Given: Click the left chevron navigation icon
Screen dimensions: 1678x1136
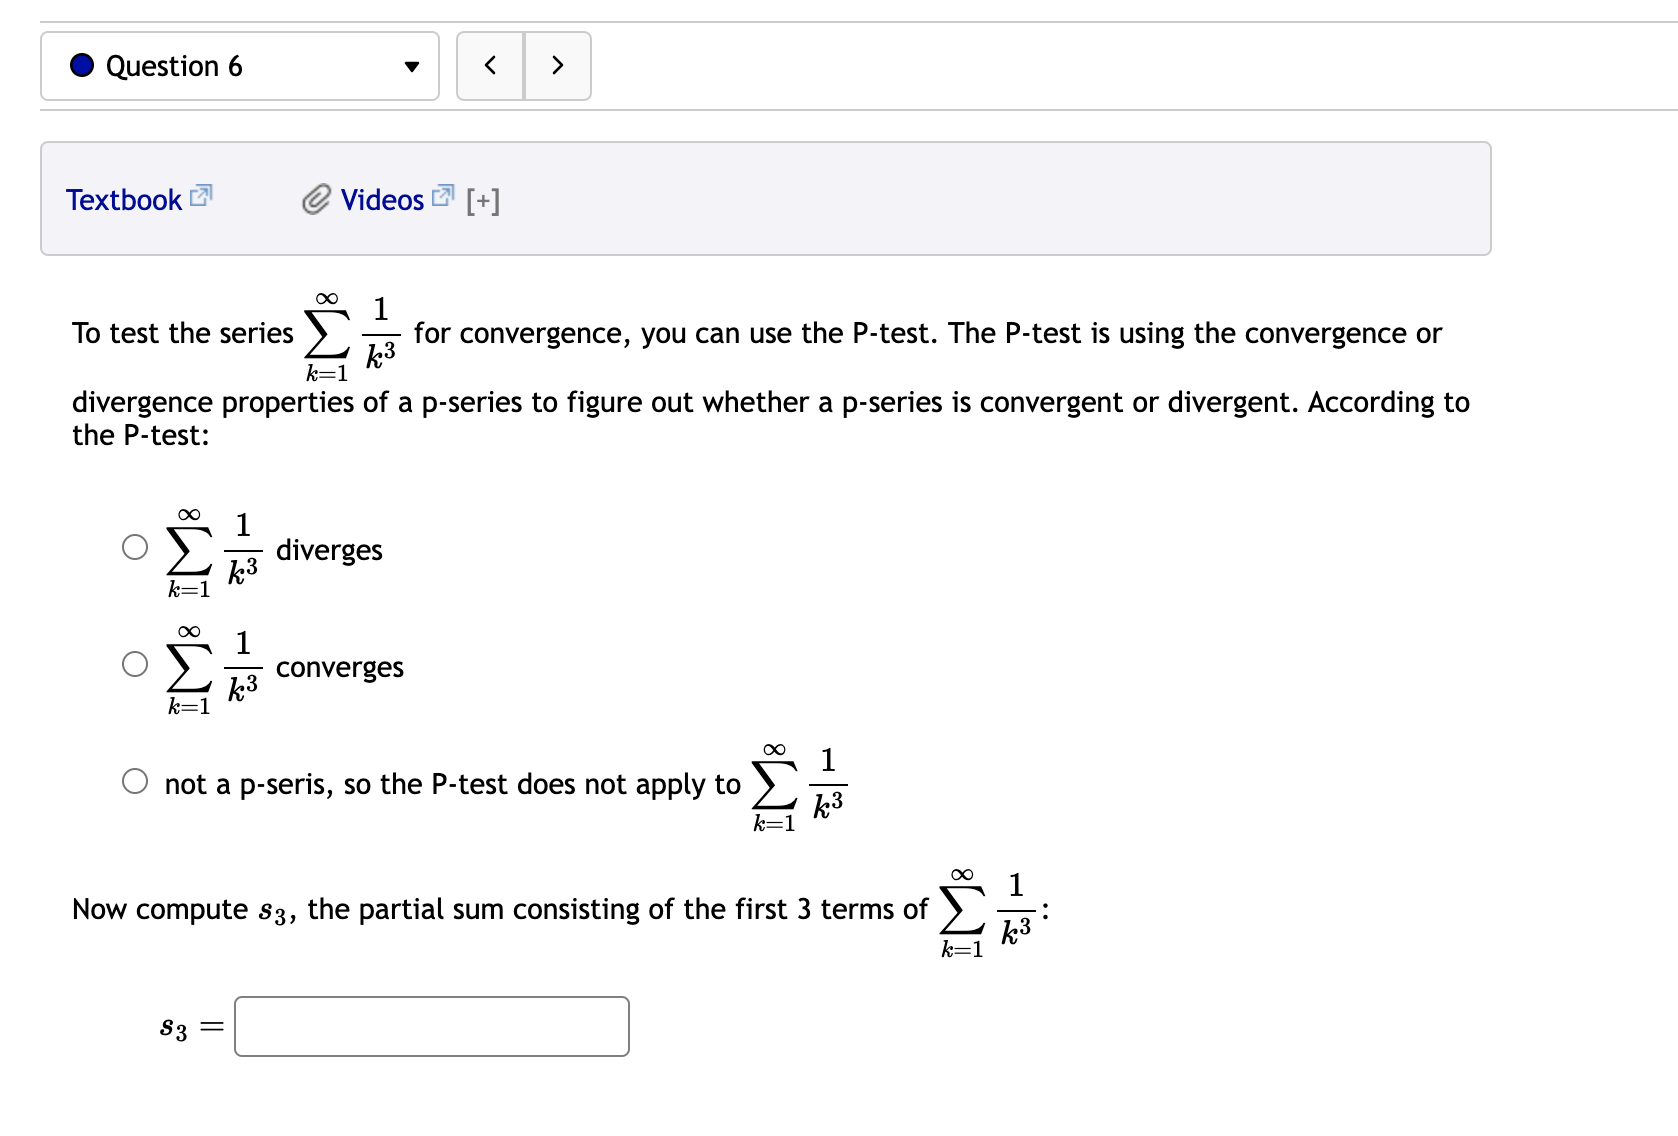Looking at the screenshot, I should pos(489,65).
